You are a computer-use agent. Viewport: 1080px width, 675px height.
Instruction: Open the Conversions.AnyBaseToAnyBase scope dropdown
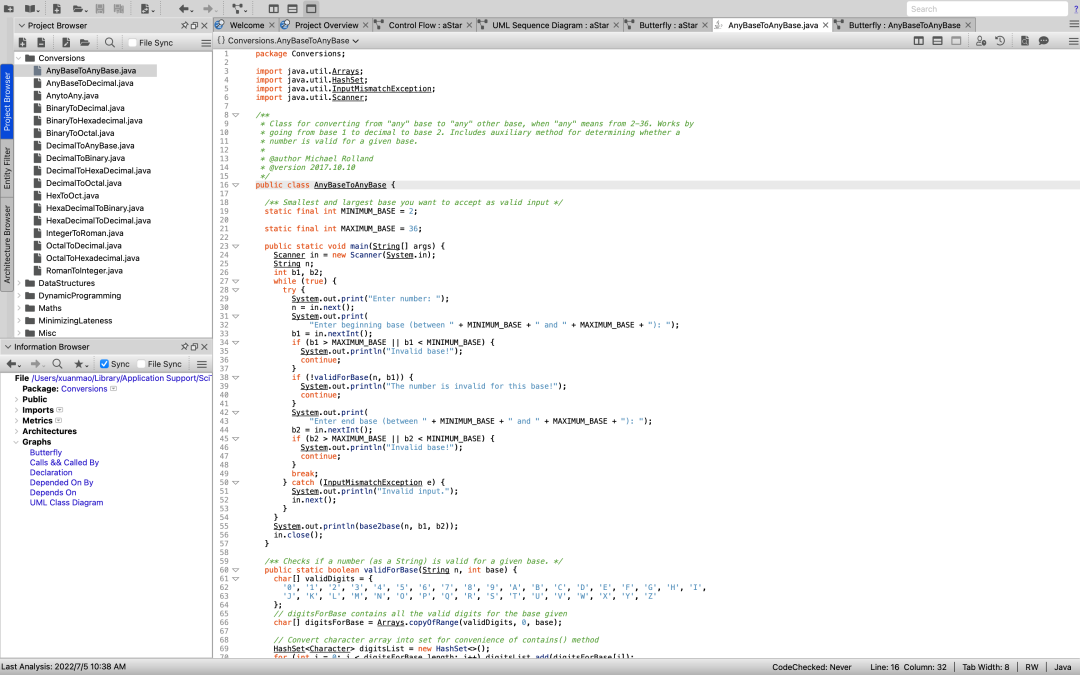(x=287, y=41)
